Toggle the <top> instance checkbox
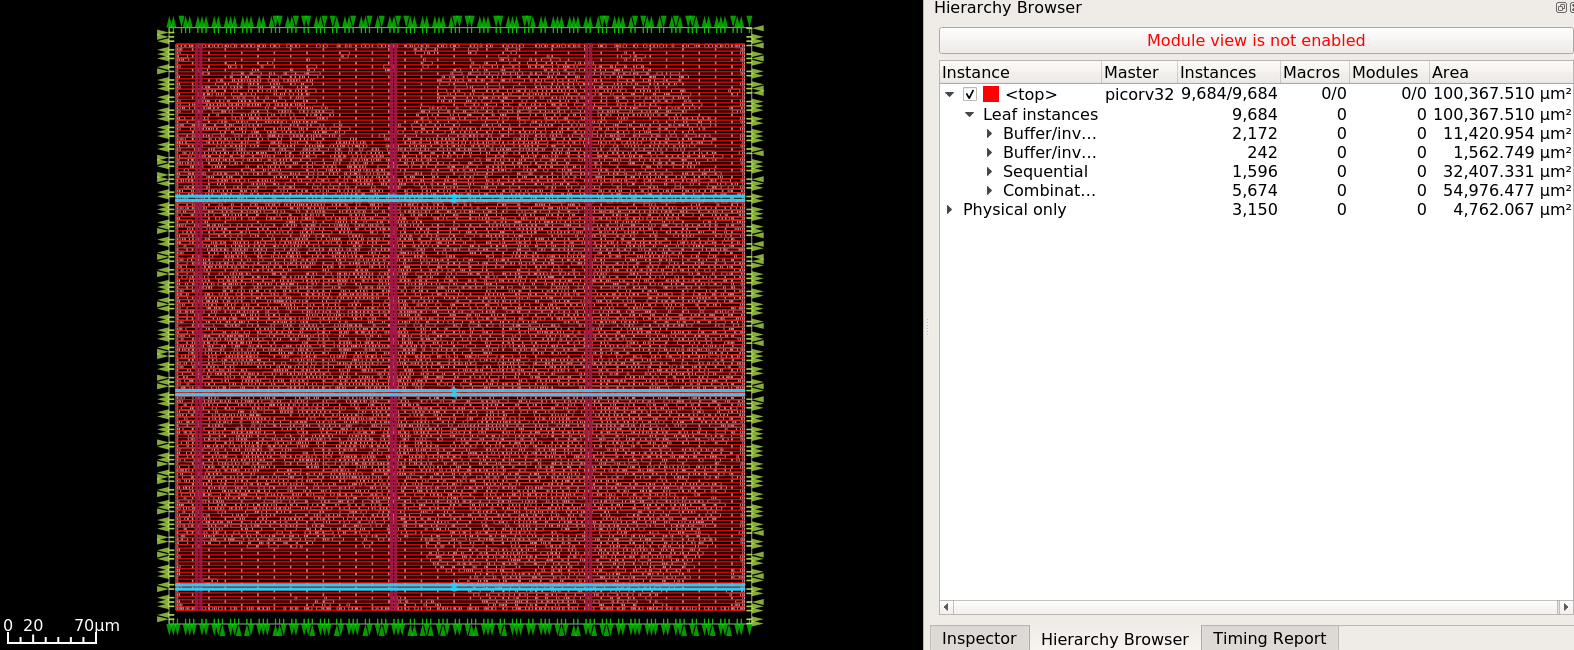The width and height of the screenshot is (1574, 650). [970, 94]
